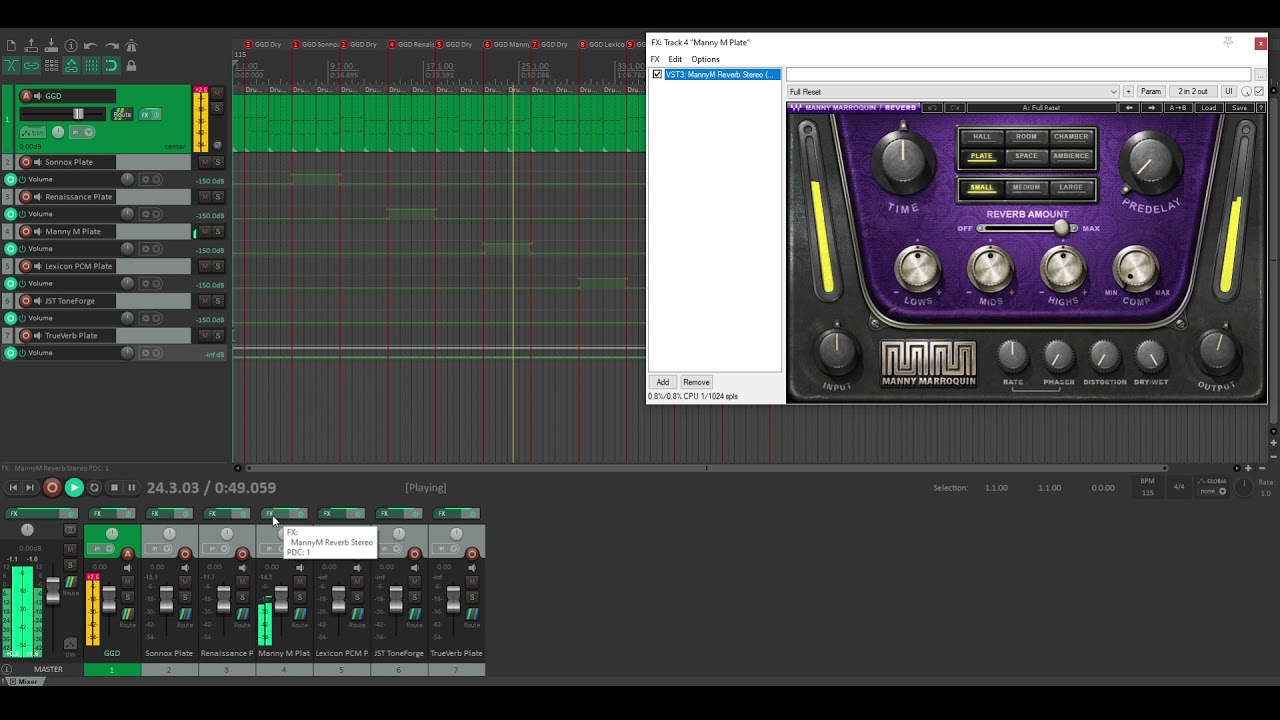
Task: Bypass Sonnox Plate Volume envelope power icon
Action: click(22, 179)
